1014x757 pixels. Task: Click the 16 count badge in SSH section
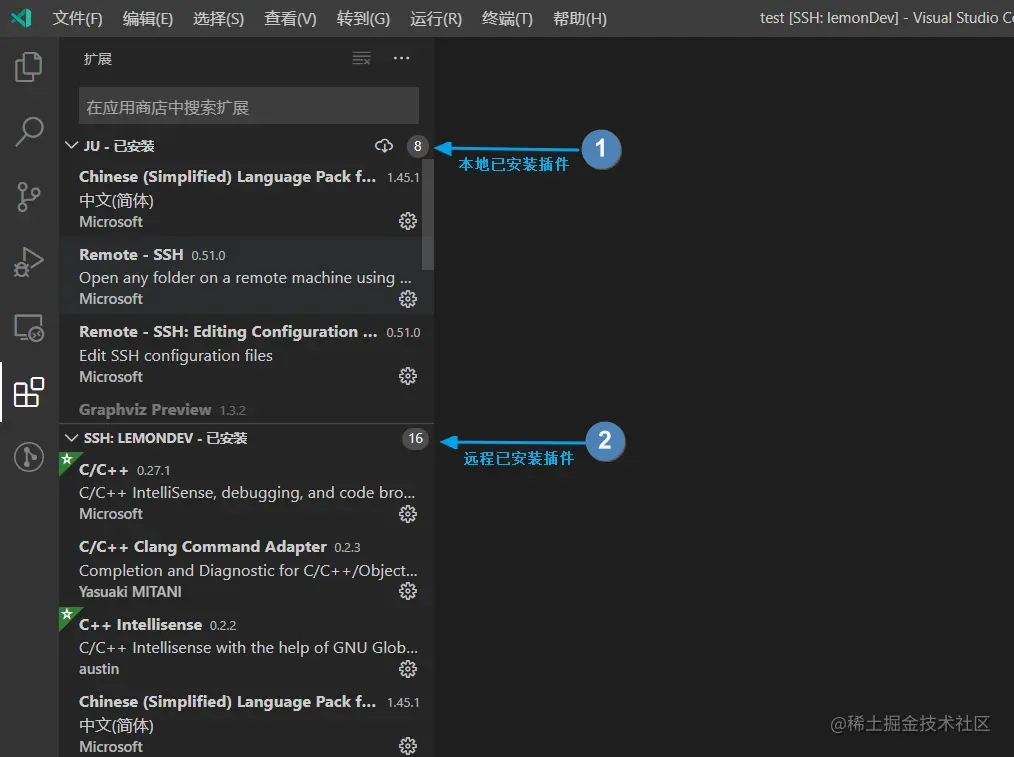415,438
